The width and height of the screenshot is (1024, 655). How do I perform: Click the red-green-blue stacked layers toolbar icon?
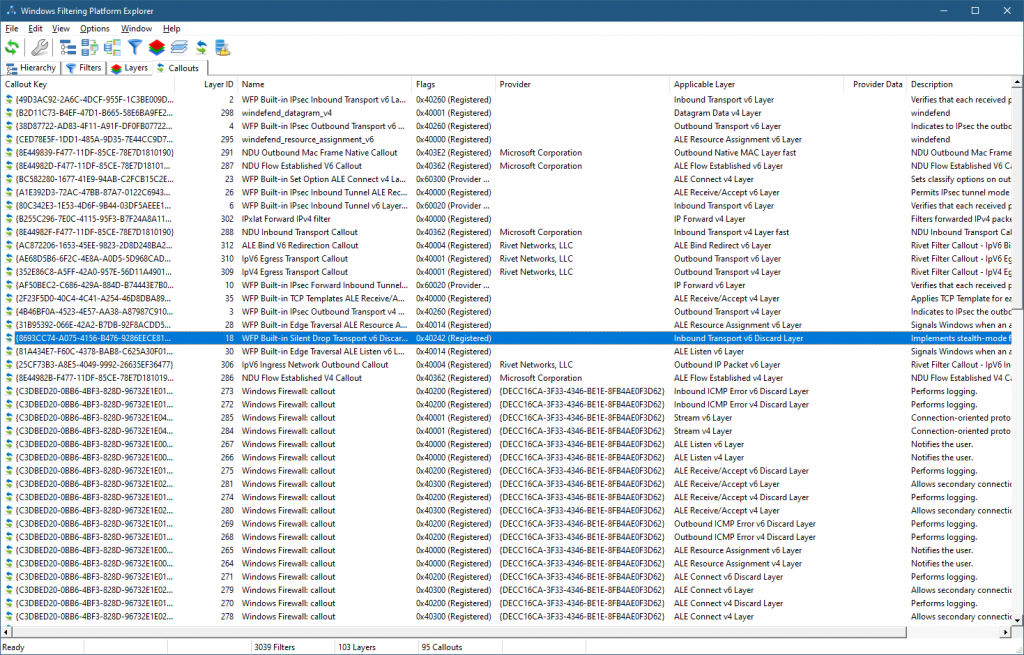point(157,47)
